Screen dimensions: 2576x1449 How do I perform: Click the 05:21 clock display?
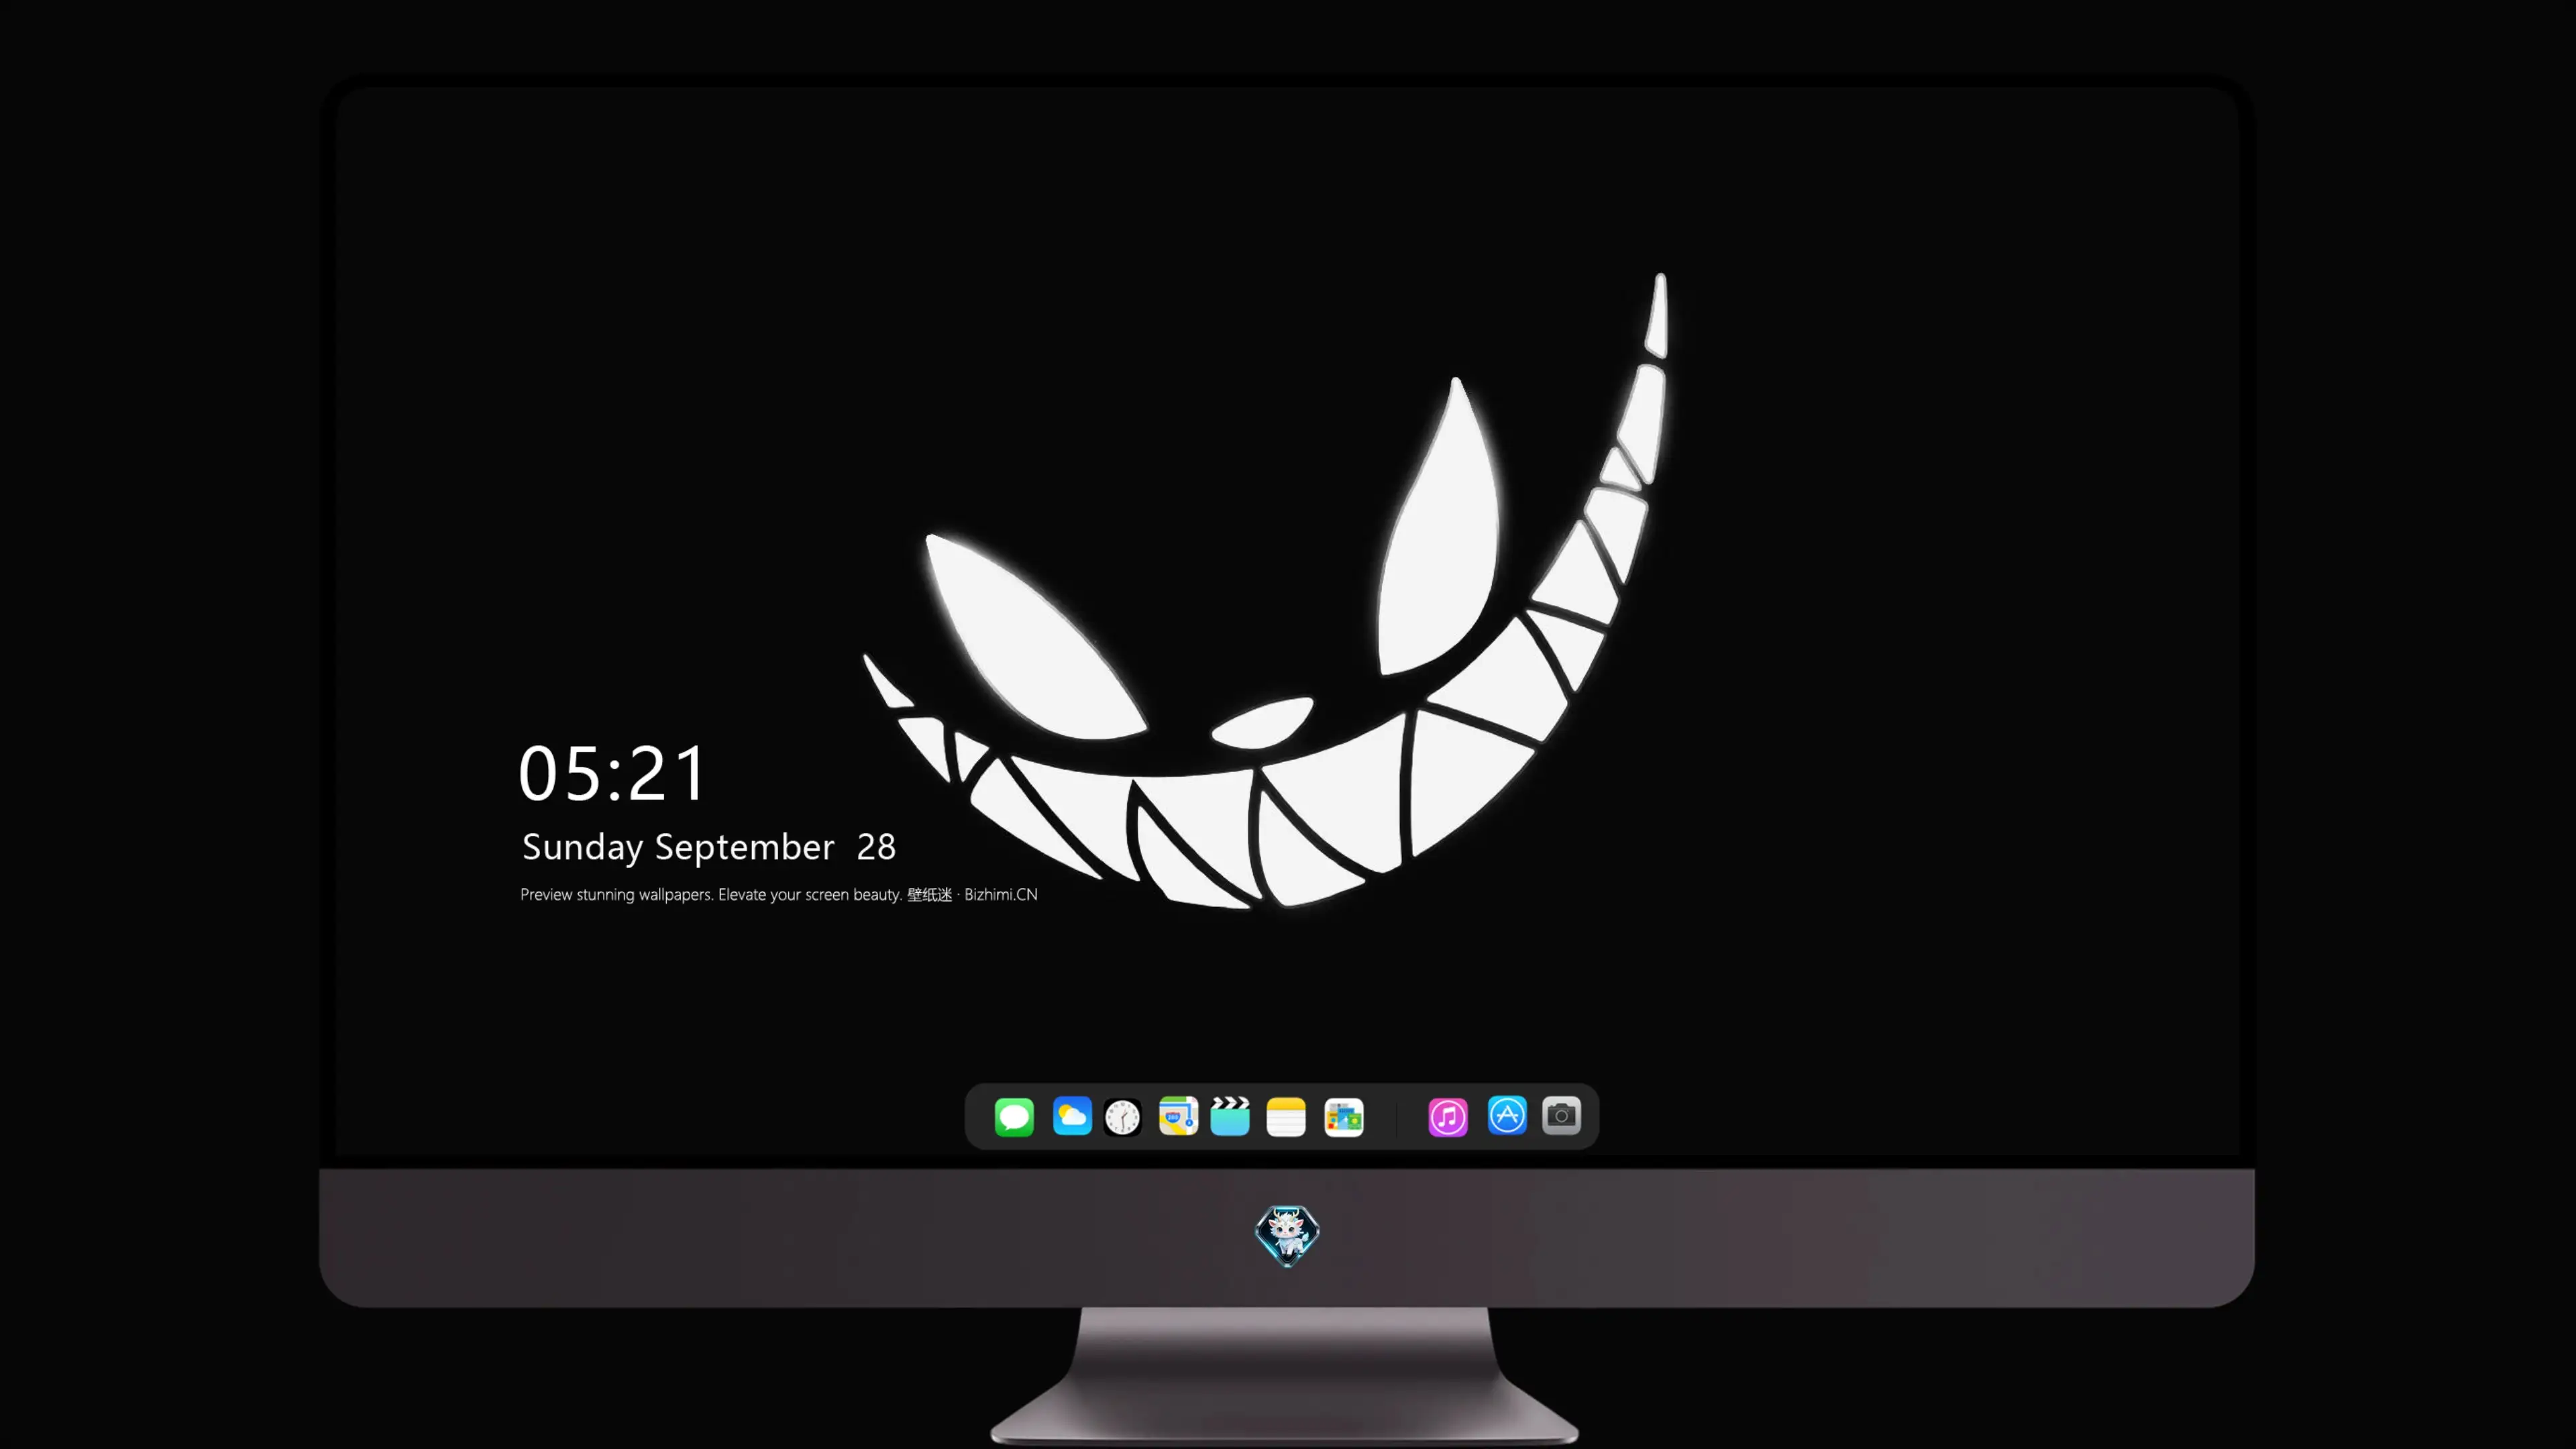612,773
